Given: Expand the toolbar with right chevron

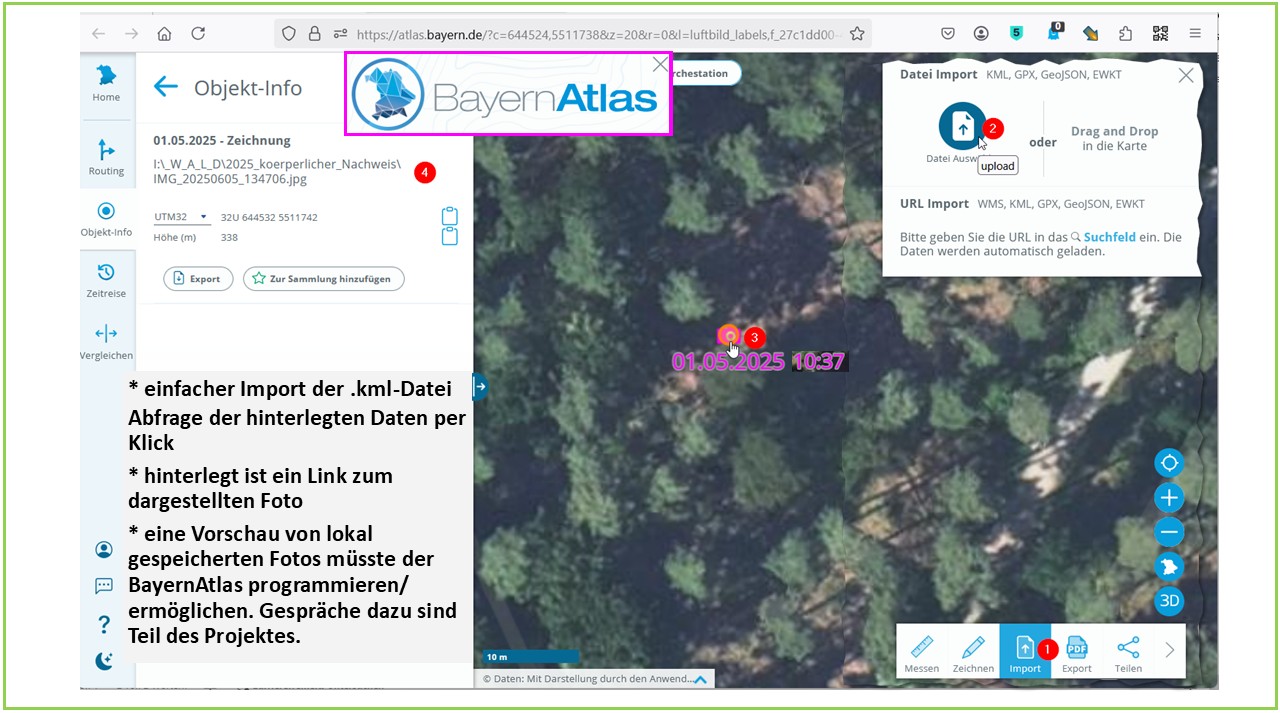Looking at the screenshot, I should pyautogui.click(x=1169, y=651).
